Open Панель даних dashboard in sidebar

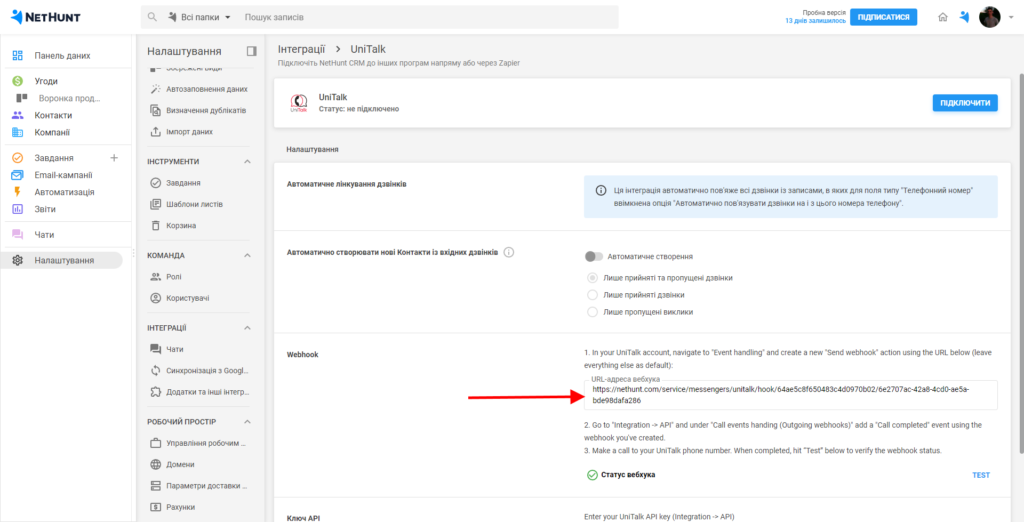coord(62,56)
